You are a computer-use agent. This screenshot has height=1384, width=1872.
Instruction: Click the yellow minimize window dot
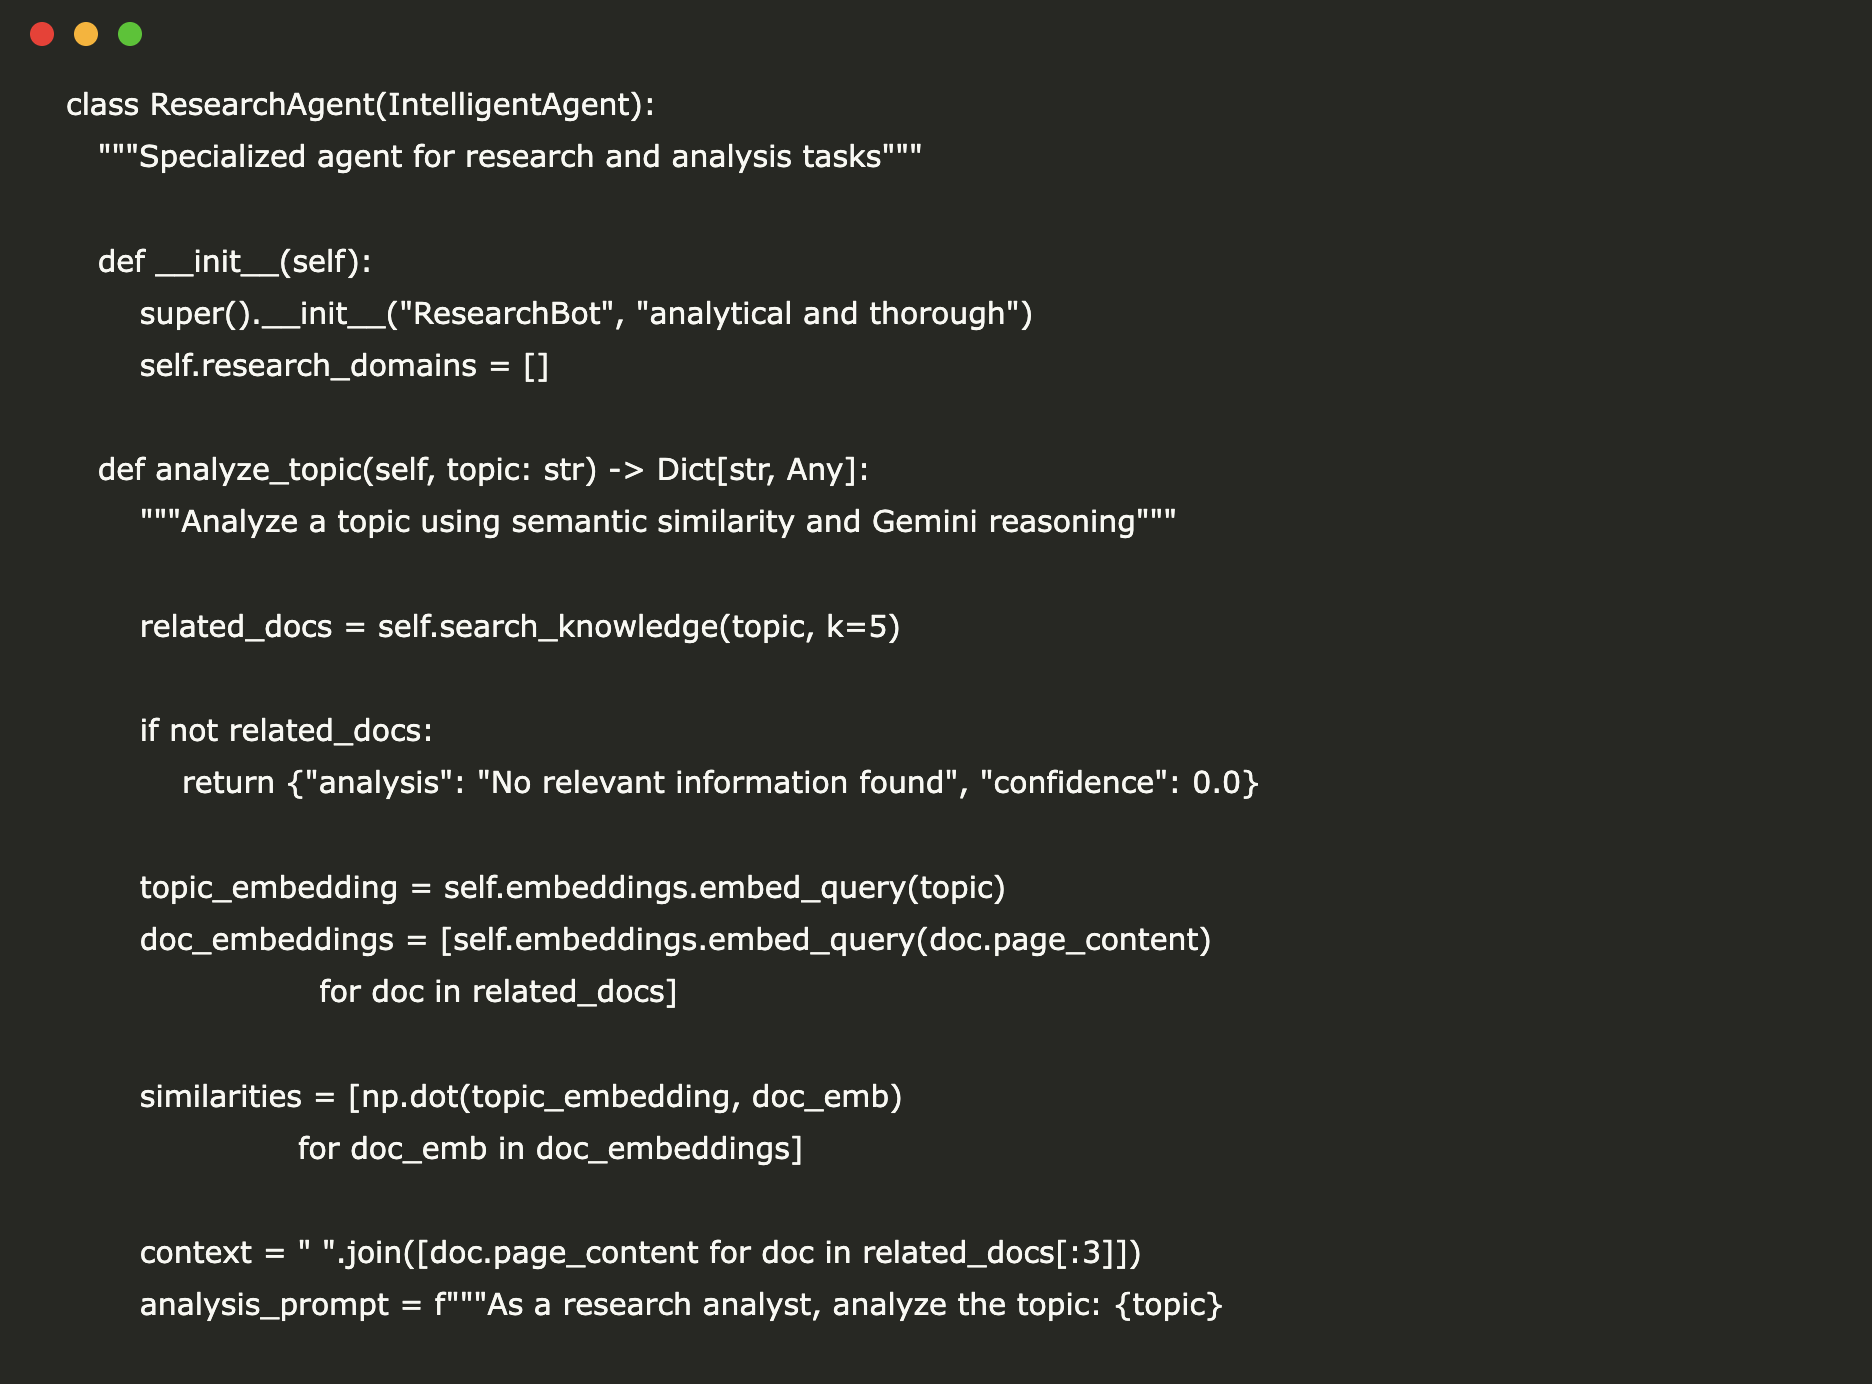[x=86, y=35]
